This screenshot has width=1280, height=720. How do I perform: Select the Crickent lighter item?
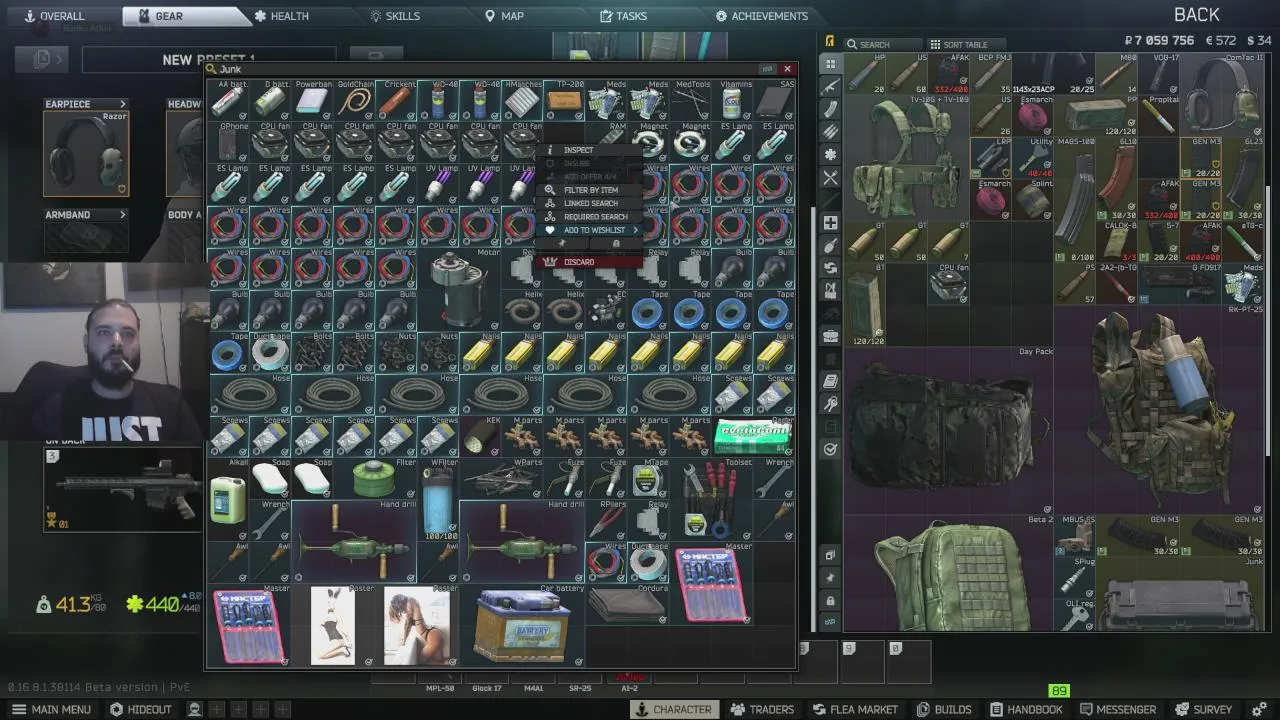(396, 100)
